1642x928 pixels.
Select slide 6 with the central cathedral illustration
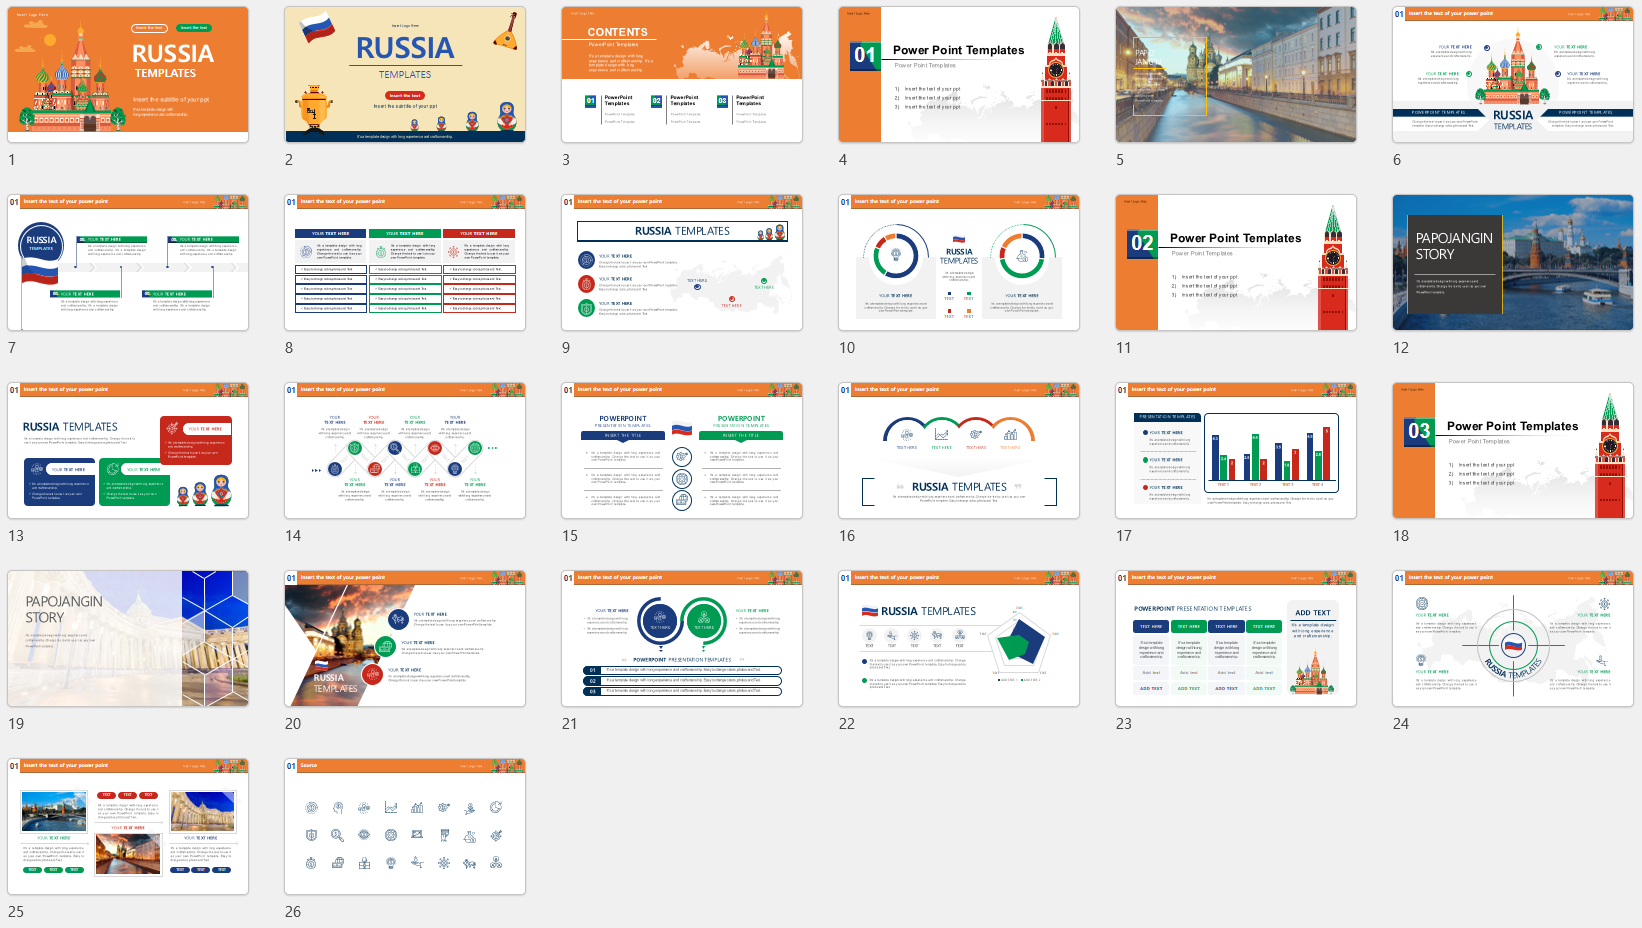coord(1513,75)
